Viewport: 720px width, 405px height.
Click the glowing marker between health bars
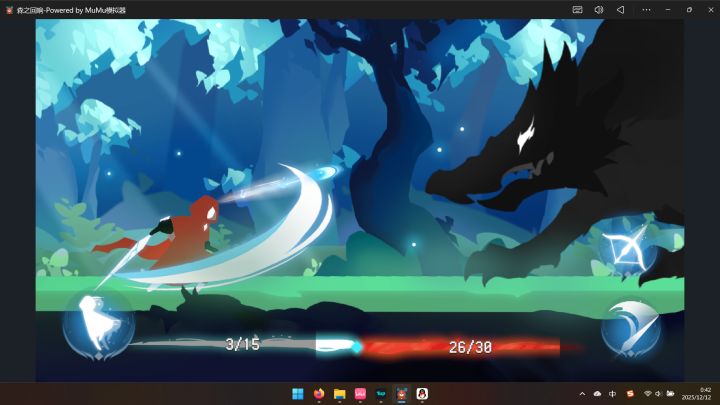click(356, 348)
